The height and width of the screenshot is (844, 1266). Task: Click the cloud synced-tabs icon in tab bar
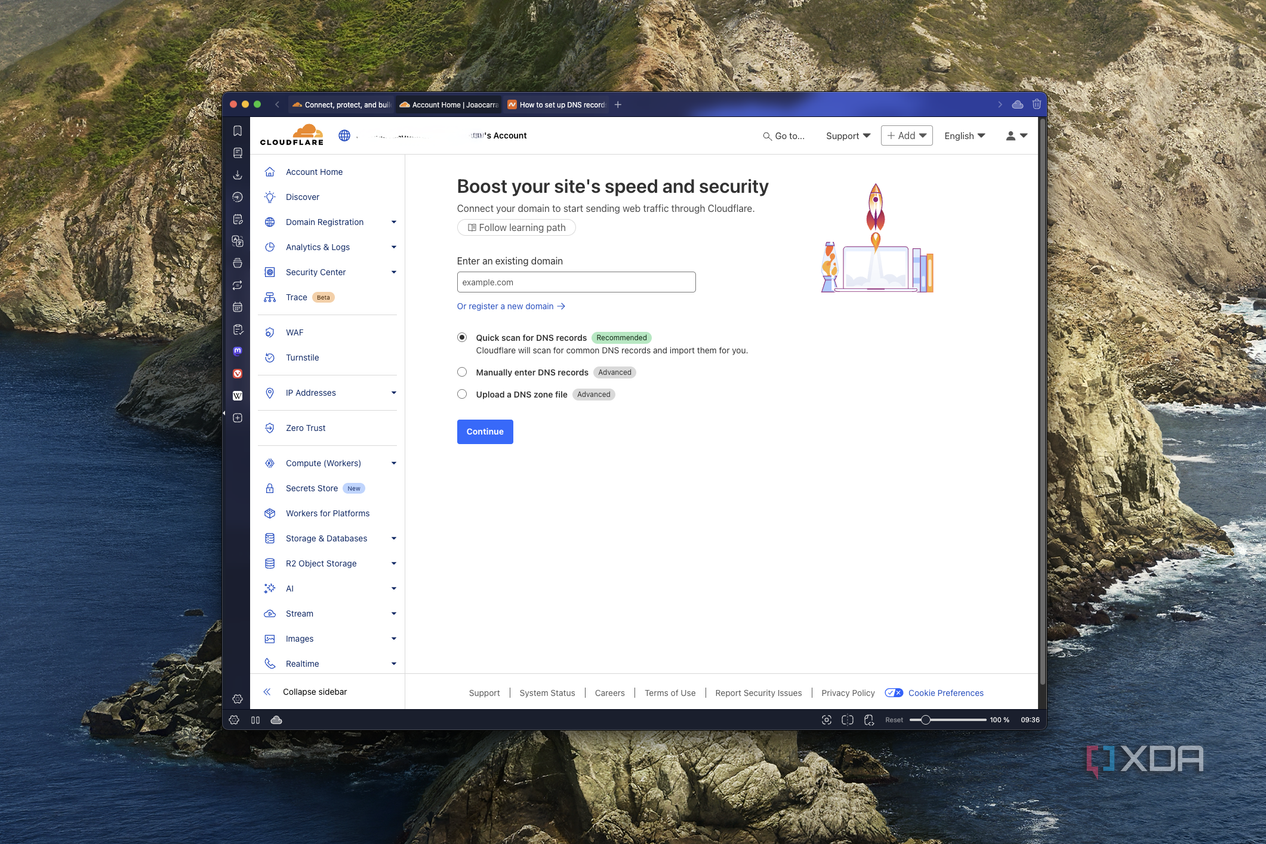tap(1017, 104)
